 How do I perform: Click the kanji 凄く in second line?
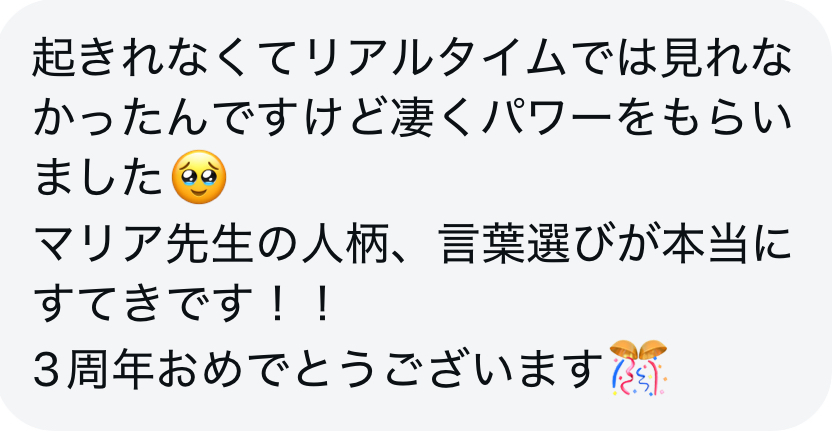(434, 117)
